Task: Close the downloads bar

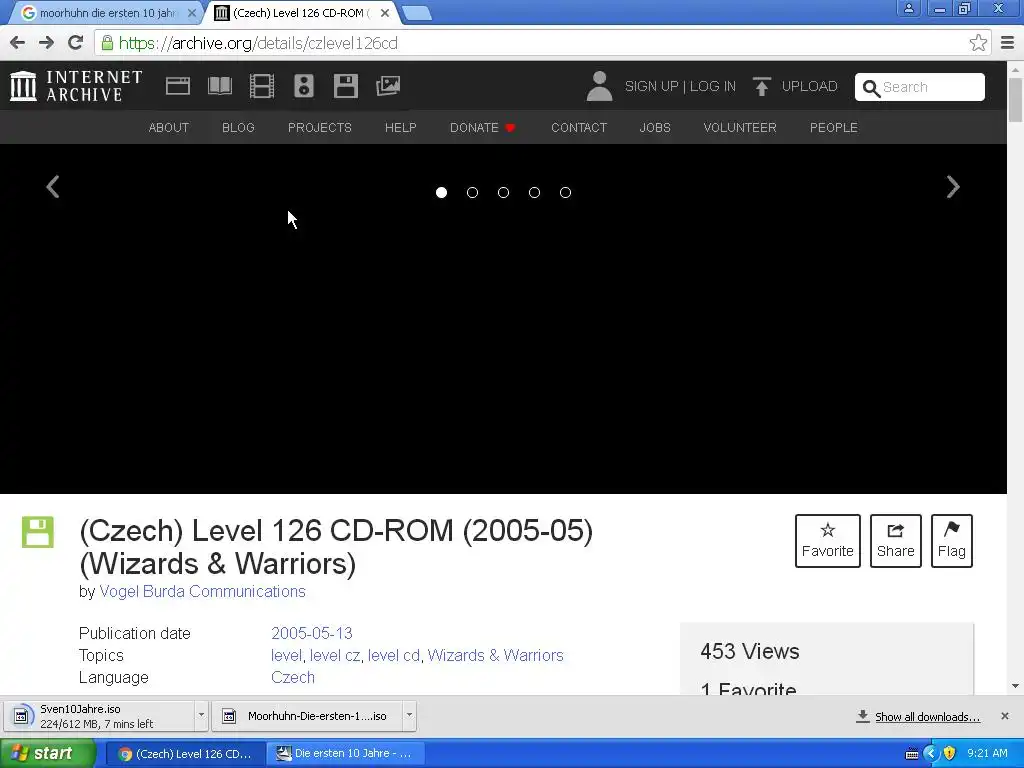Action: [x=1004, y=716]
